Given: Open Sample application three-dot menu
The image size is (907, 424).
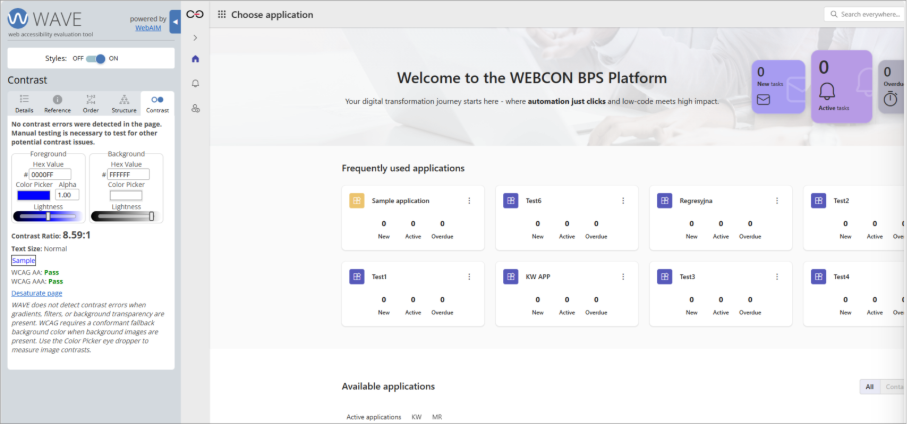Looking at the screenshot, I should coord(469,200).
